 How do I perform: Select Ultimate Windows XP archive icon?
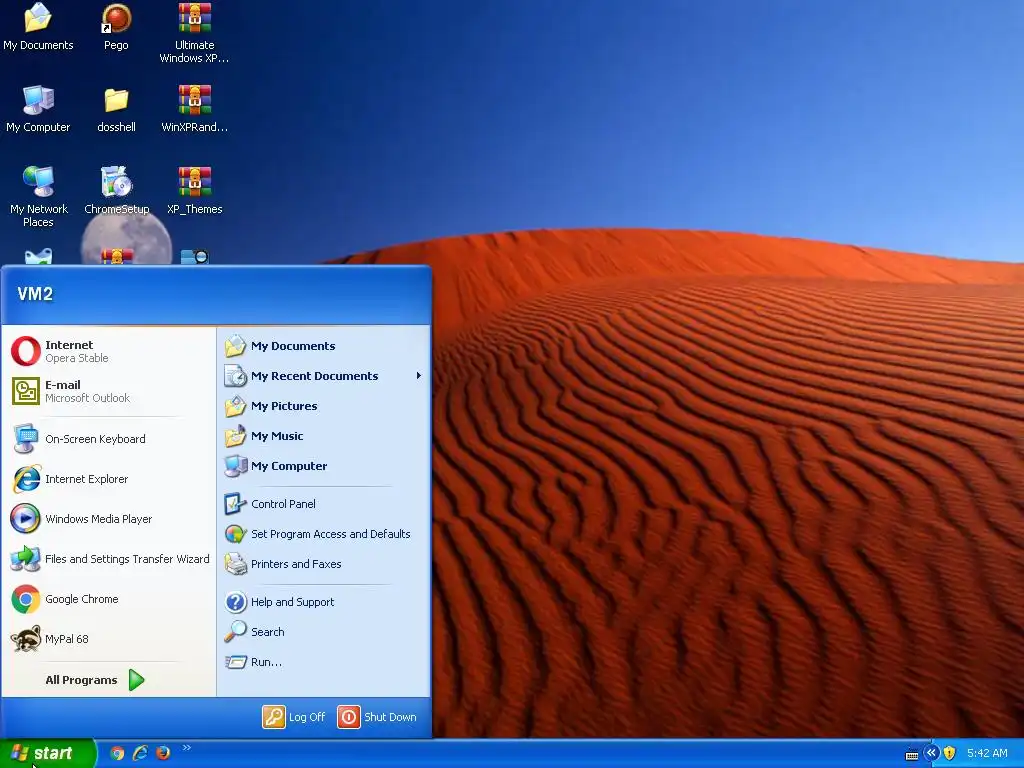195,33
